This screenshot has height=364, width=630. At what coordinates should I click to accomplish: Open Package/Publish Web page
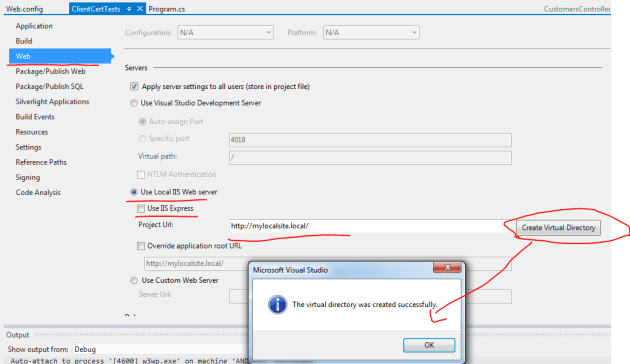[x=50, y=71]
